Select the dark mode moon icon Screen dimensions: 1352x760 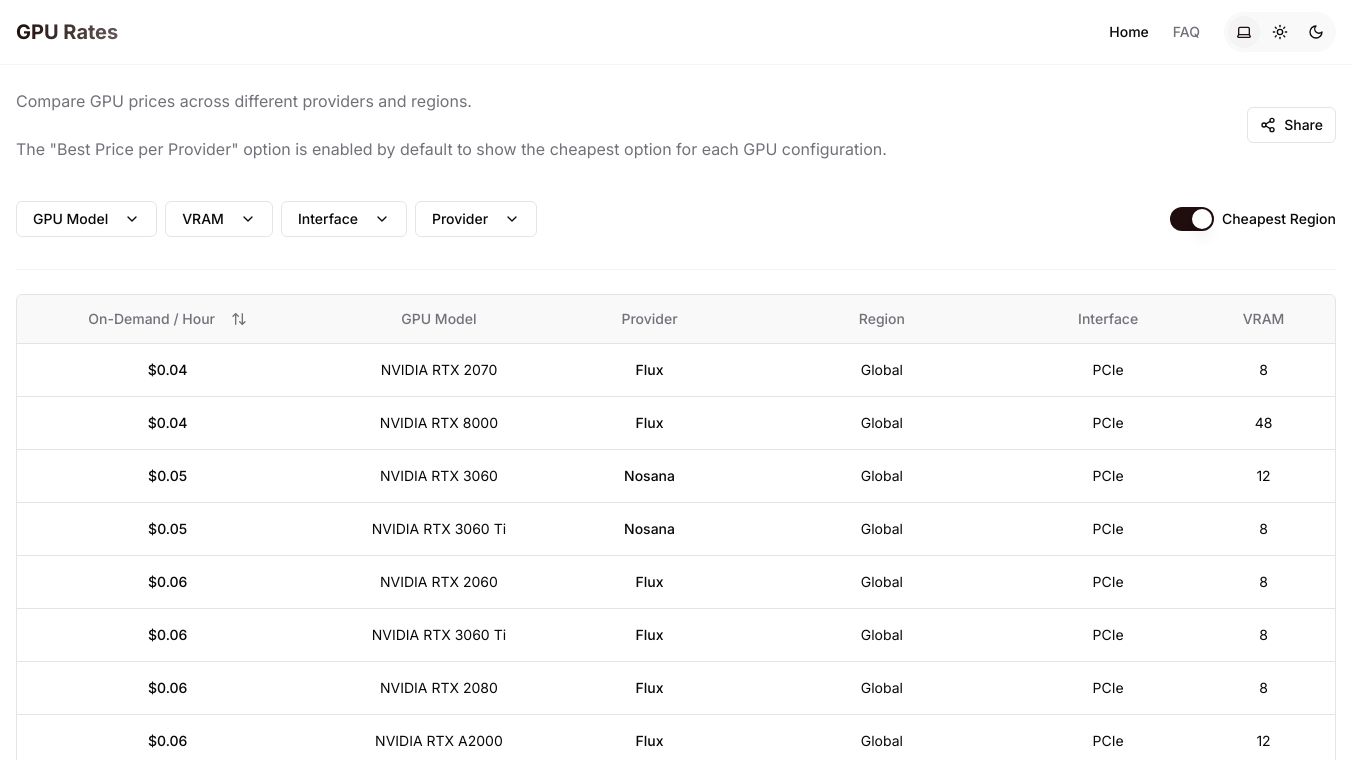(x=1316, y=32)
